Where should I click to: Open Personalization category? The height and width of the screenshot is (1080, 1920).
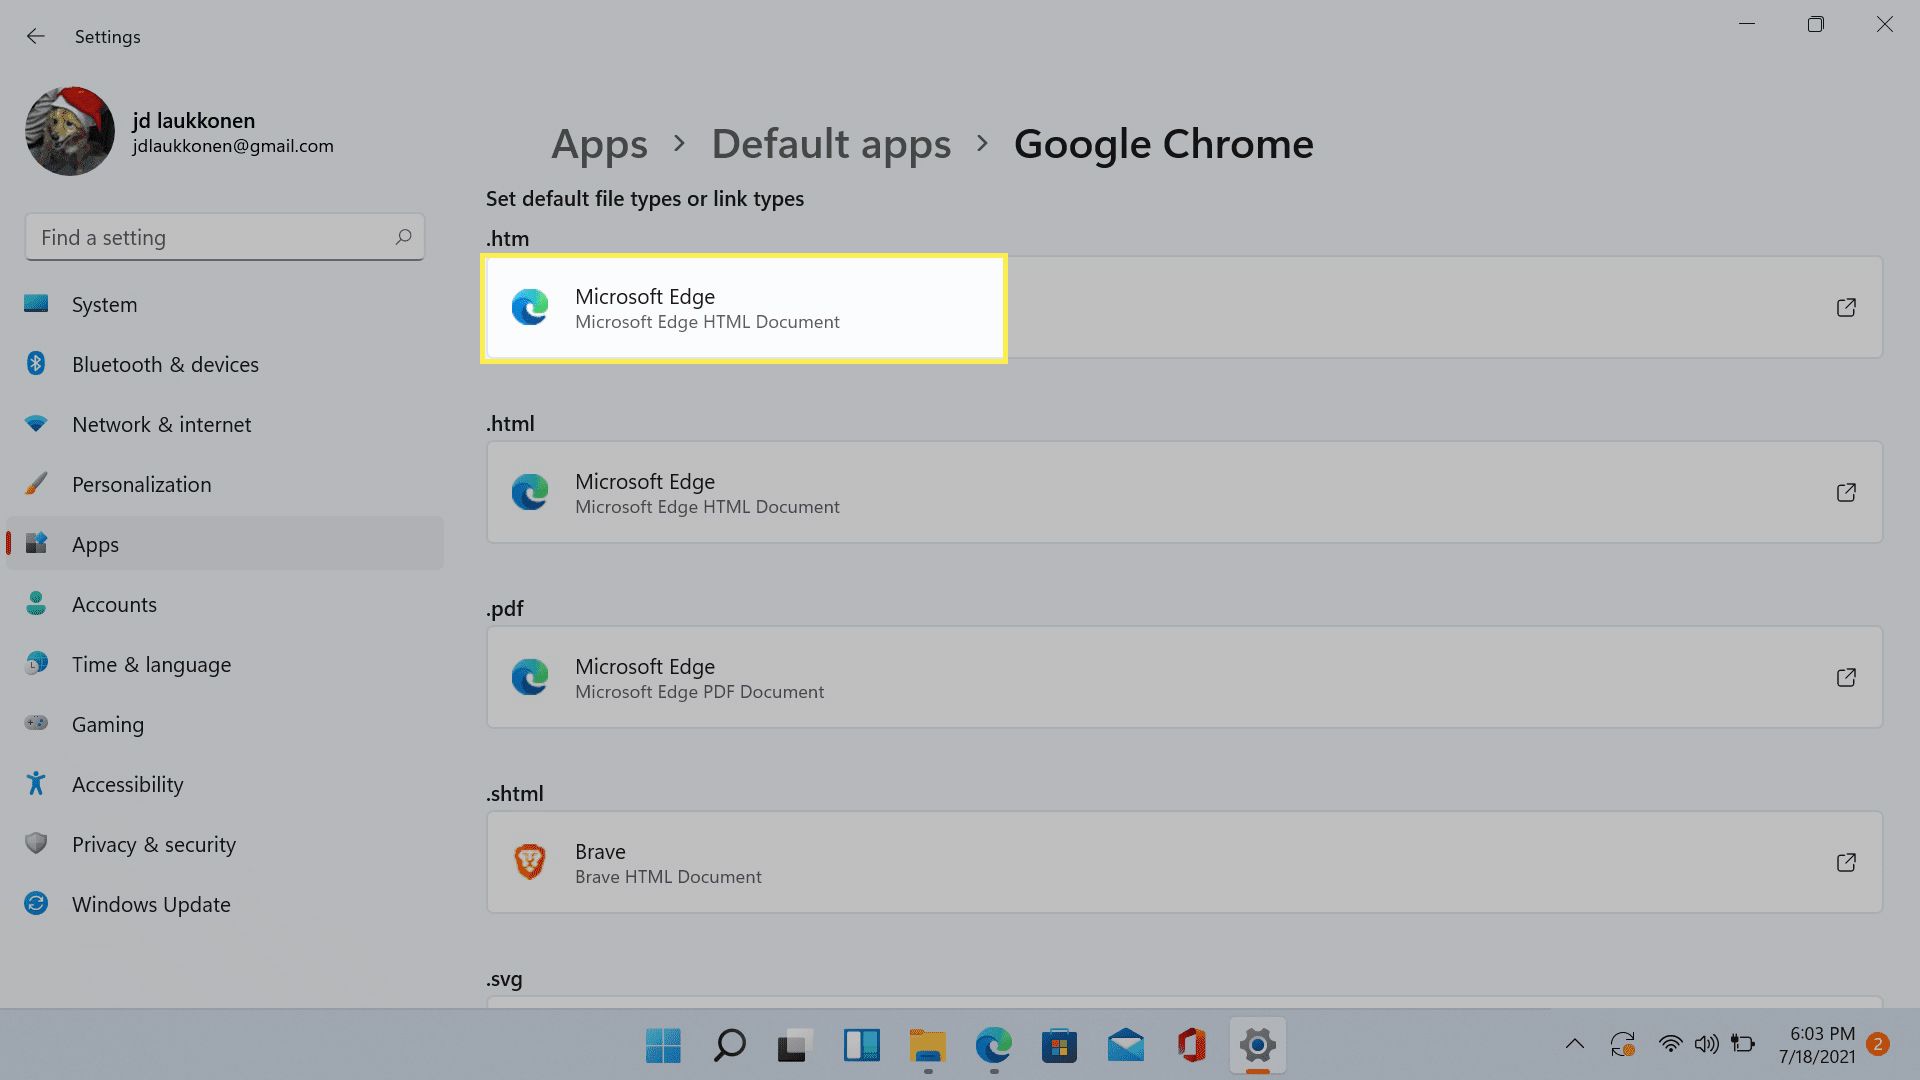click(x=225, y=484)
